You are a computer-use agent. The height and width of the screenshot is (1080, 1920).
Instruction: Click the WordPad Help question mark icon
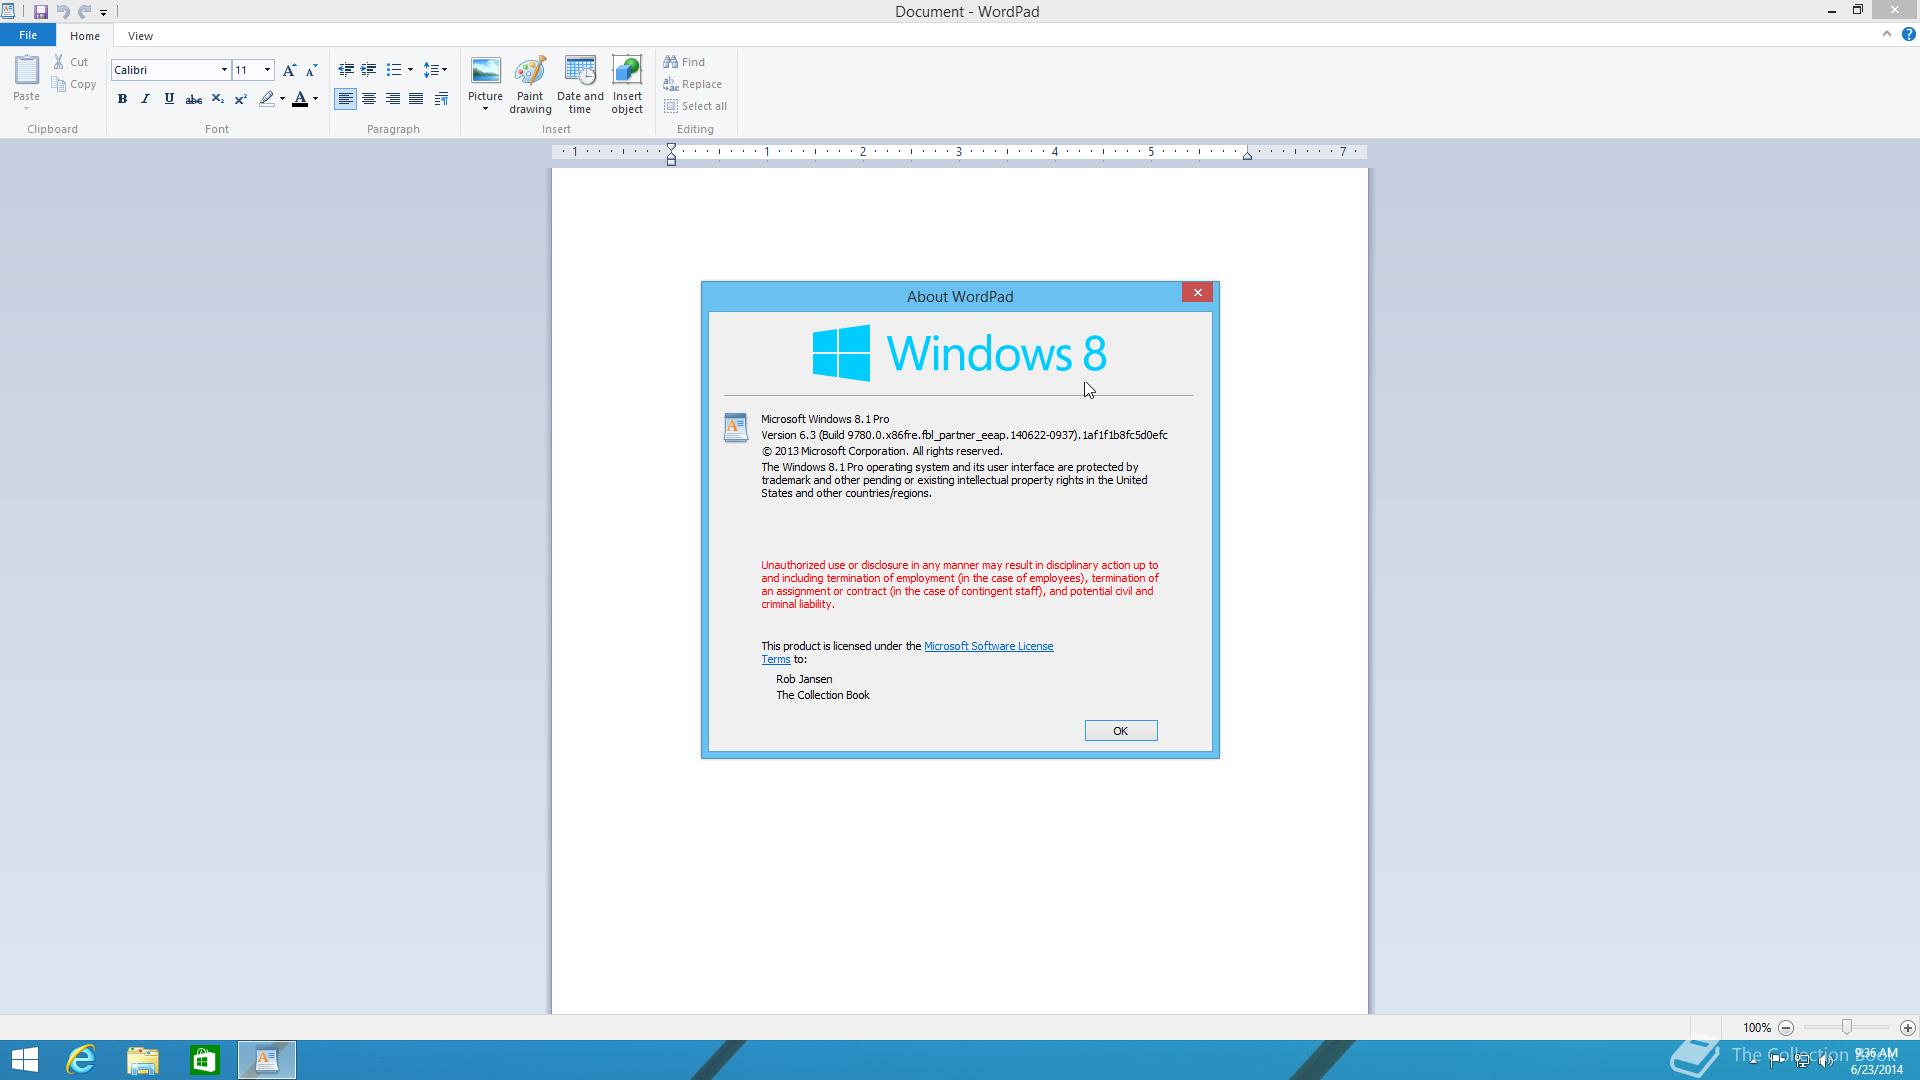coord(1908,34)
